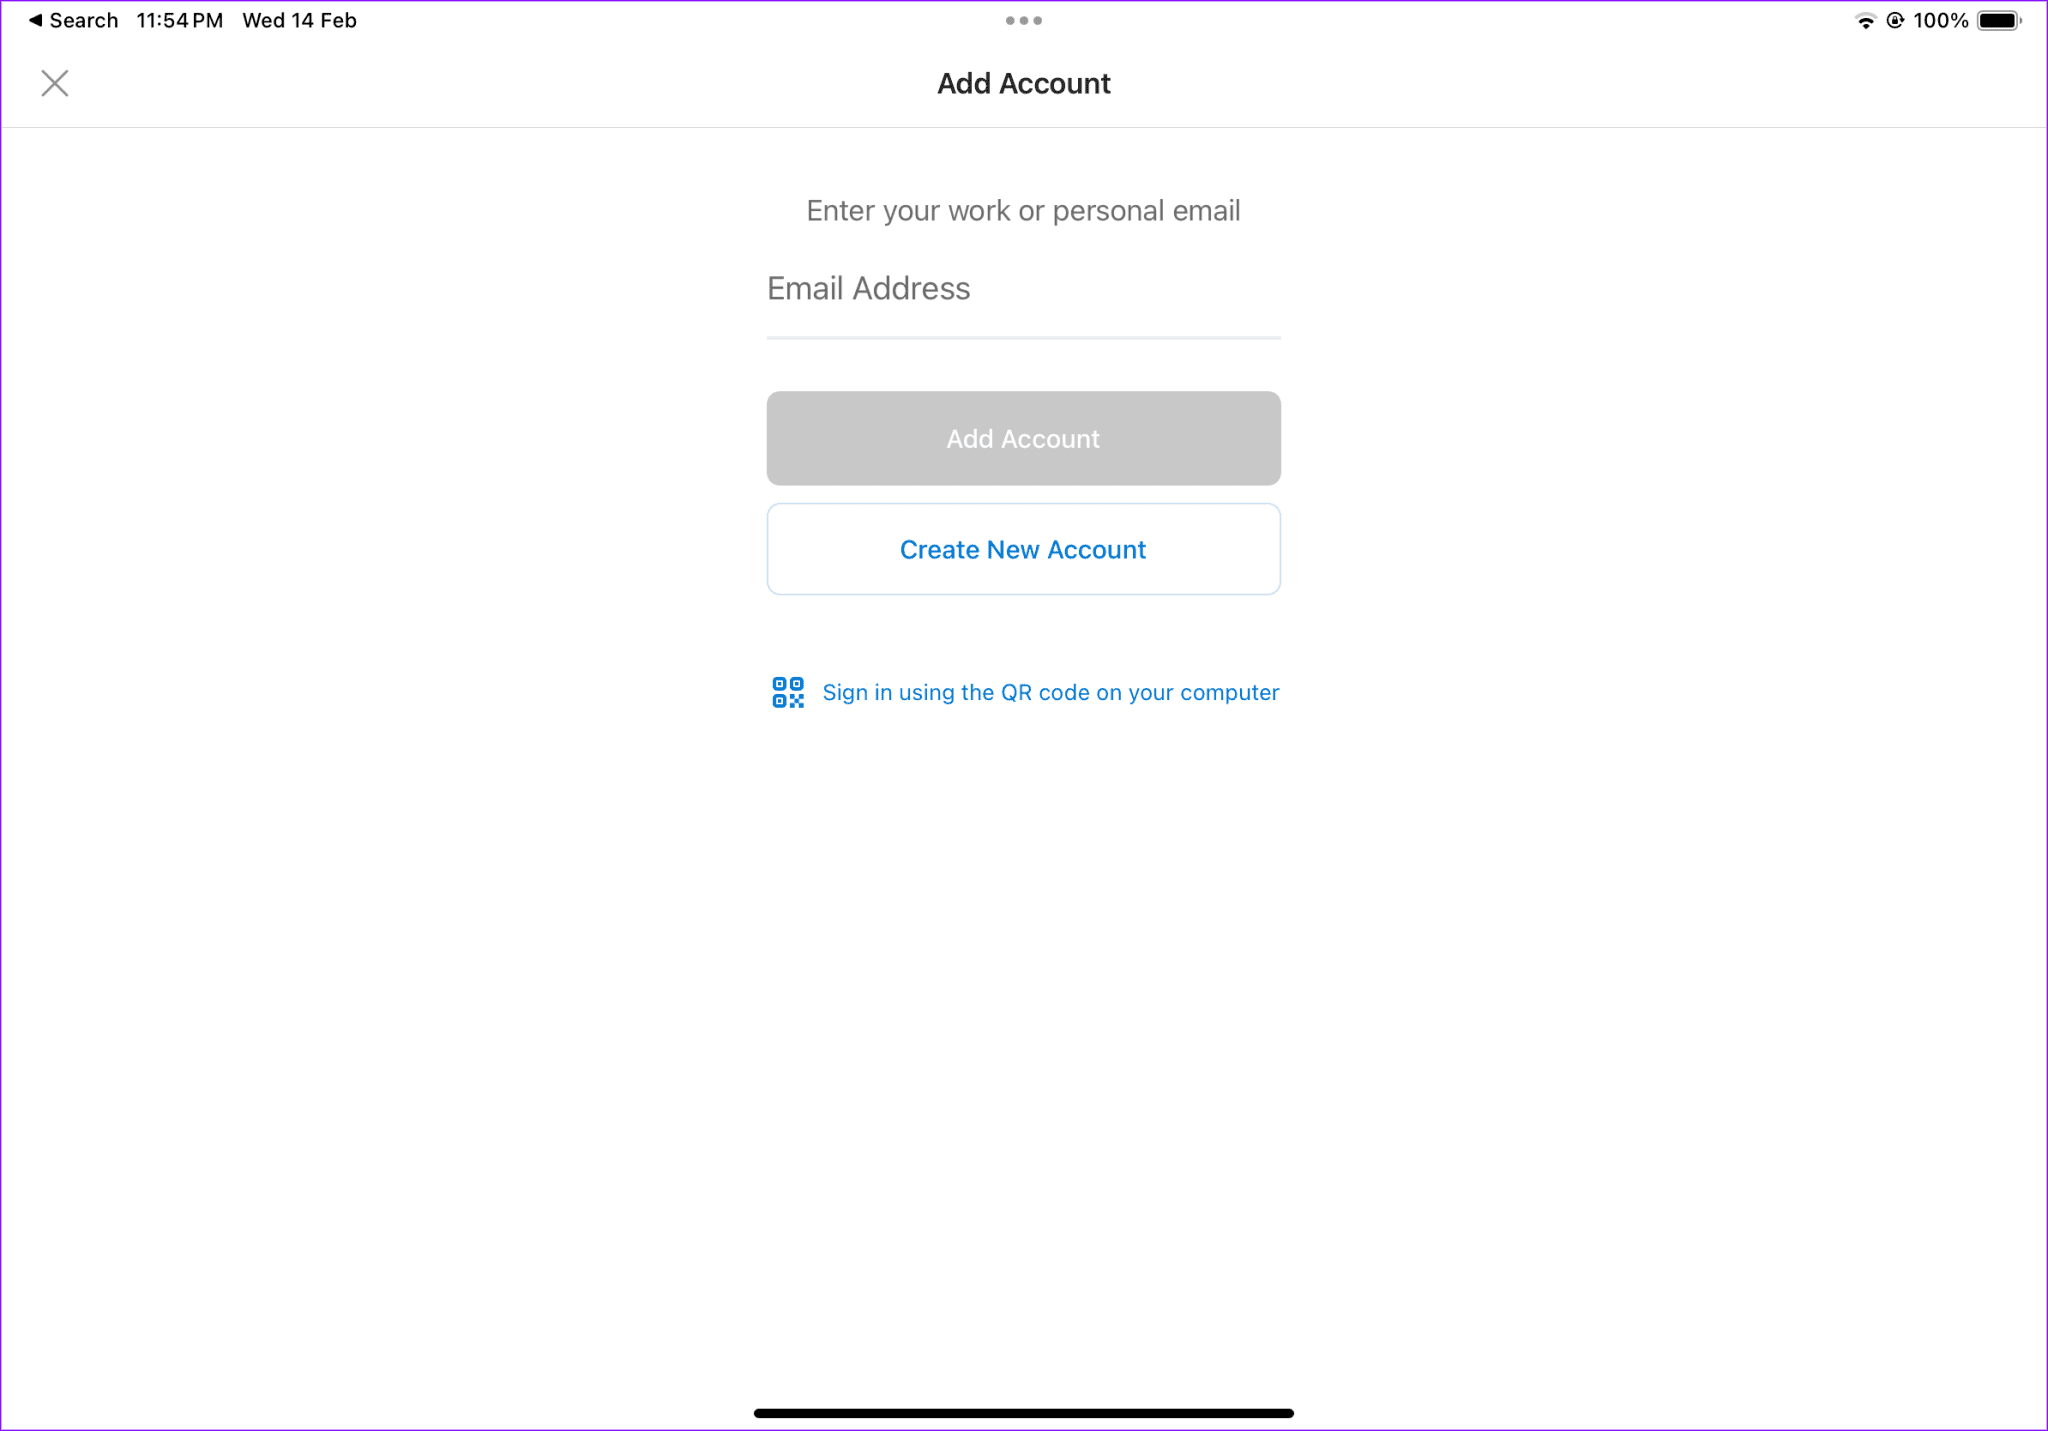This screenshot has width=2048, height=1431.
Task: Open the multitasking ellipsis menu
Action: click(1023, 20)
